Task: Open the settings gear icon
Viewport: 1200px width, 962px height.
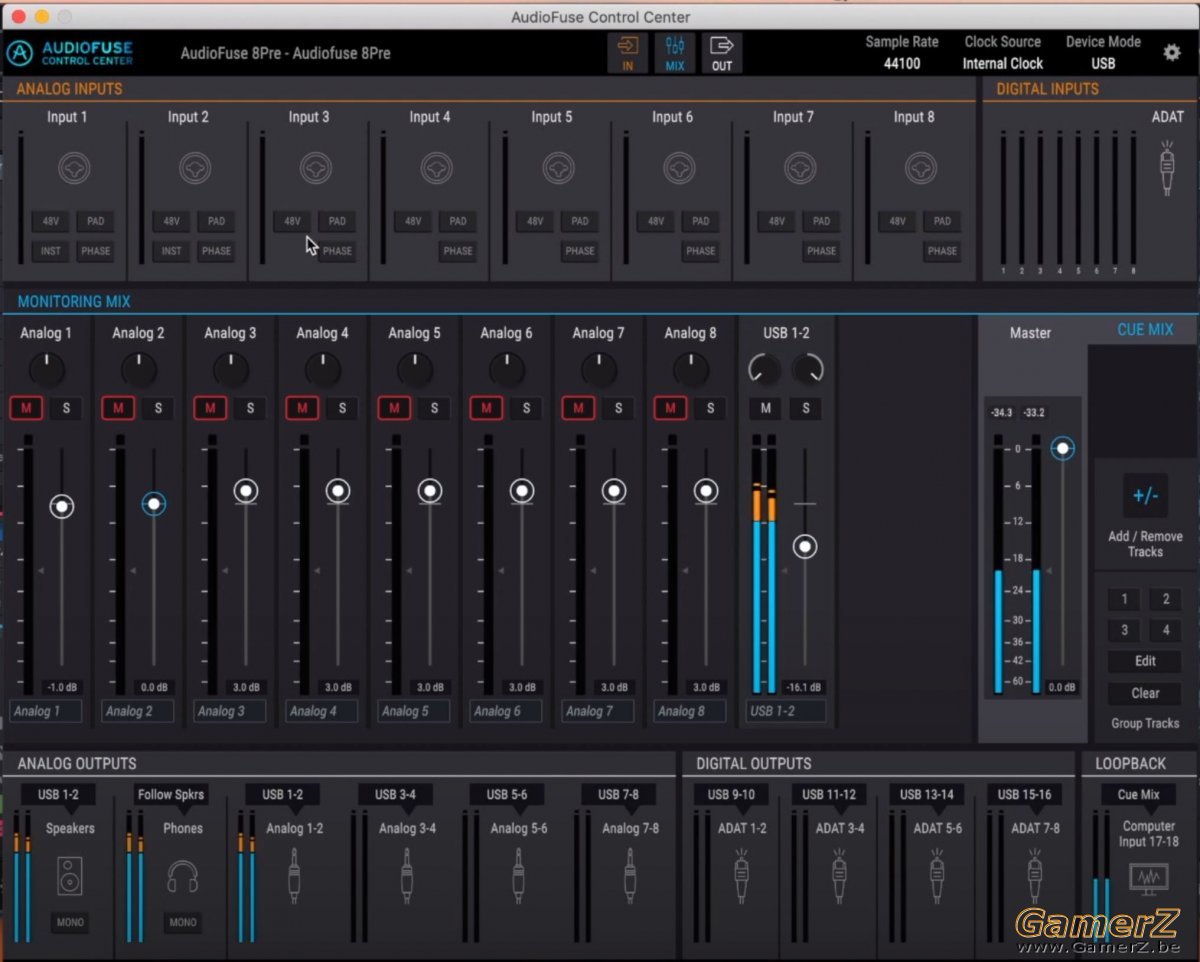Action: coord(1172,52)
